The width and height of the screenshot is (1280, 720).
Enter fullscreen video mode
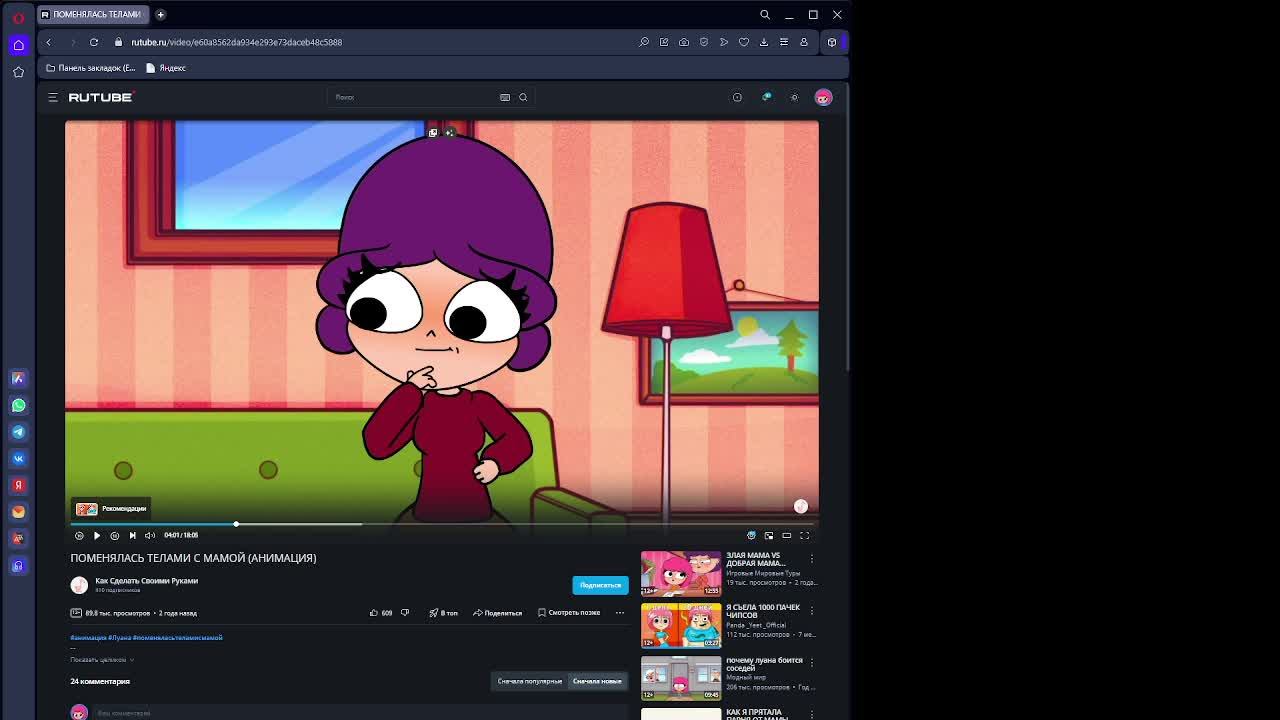point(805,535)
